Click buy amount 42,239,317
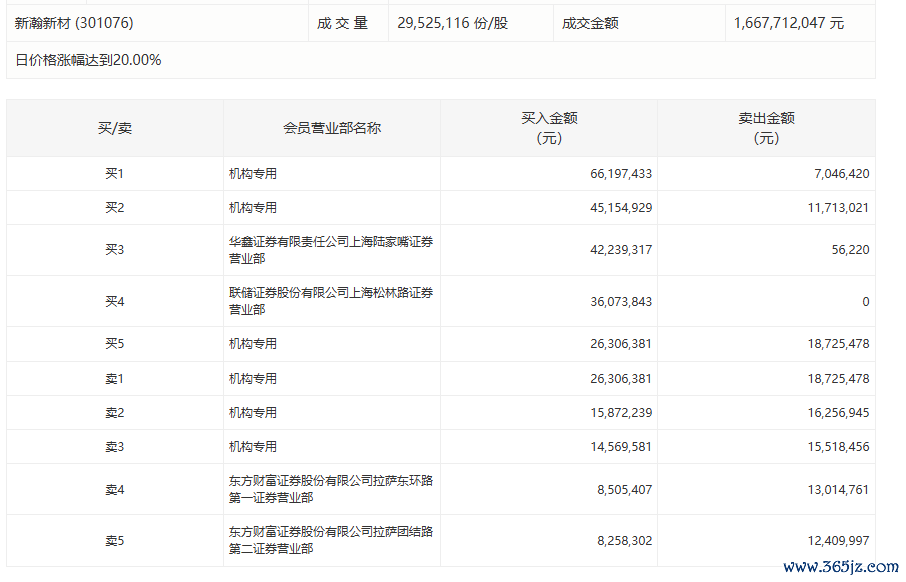 pos(621,250)
